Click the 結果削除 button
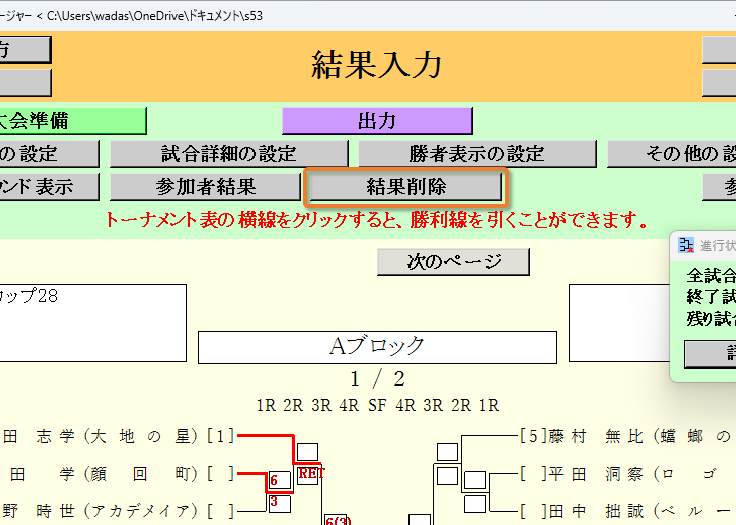Image resolution: width=736 pixels, height=525 pixels. click(x=406, y=187)
